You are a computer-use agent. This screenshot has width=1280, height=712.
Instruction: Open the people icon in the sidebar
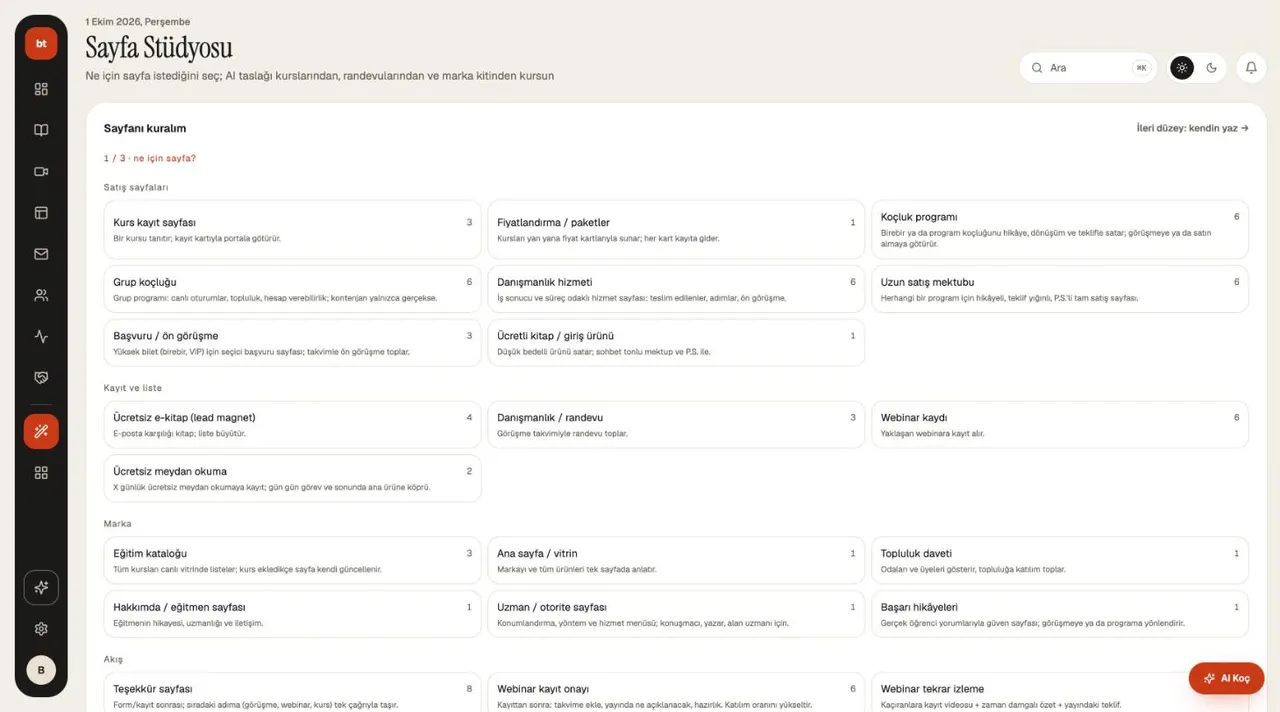tap(41, 296)
